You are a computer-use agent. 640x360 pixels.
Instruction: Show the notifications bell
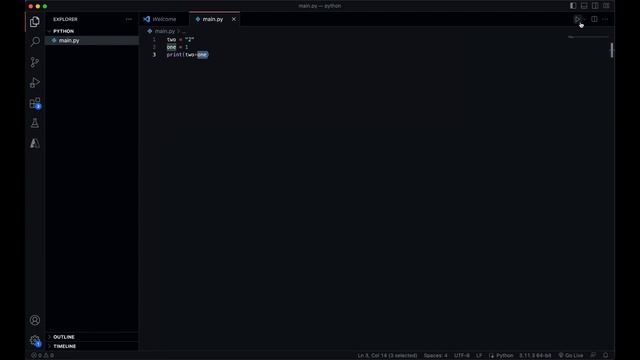[x=606, y=355]
